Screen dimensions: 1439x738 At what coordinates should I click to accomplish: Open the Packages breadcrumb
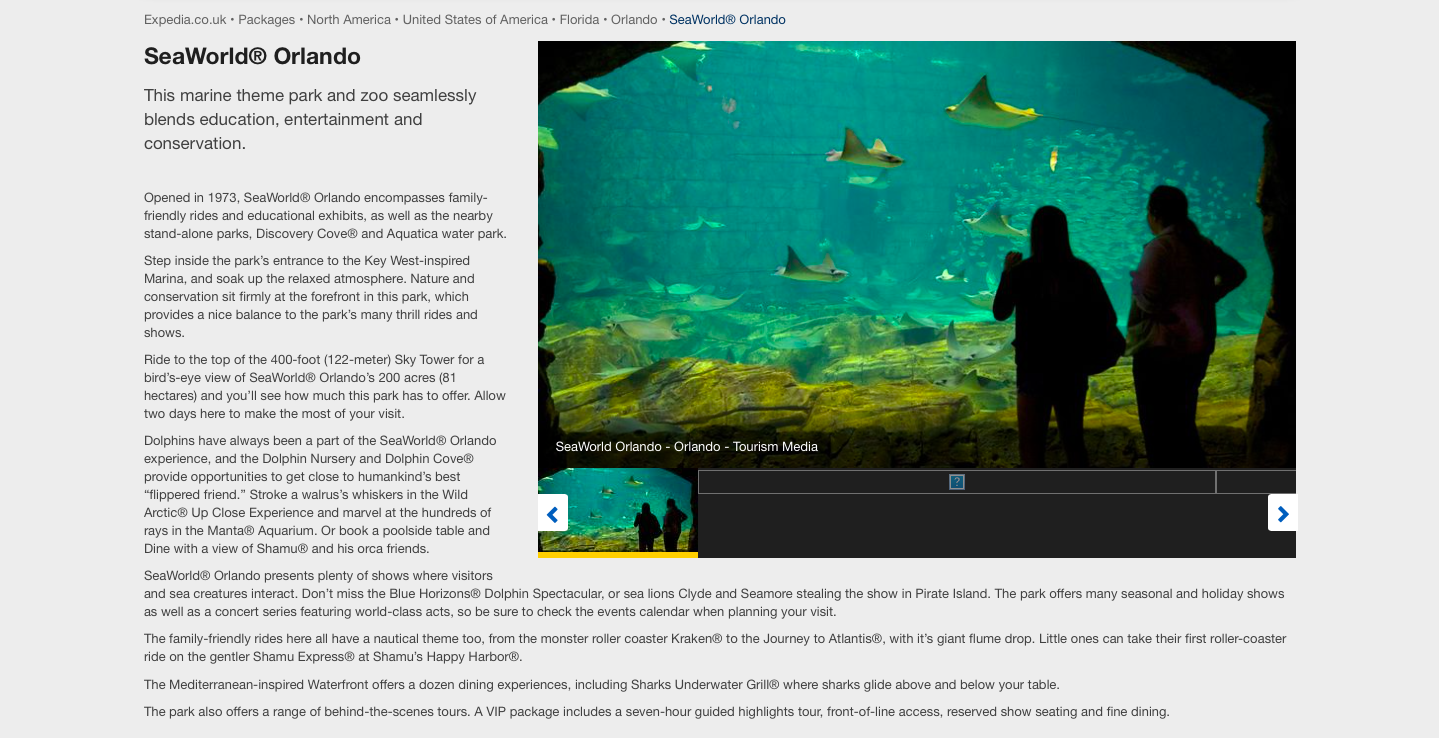pos(267,20)
